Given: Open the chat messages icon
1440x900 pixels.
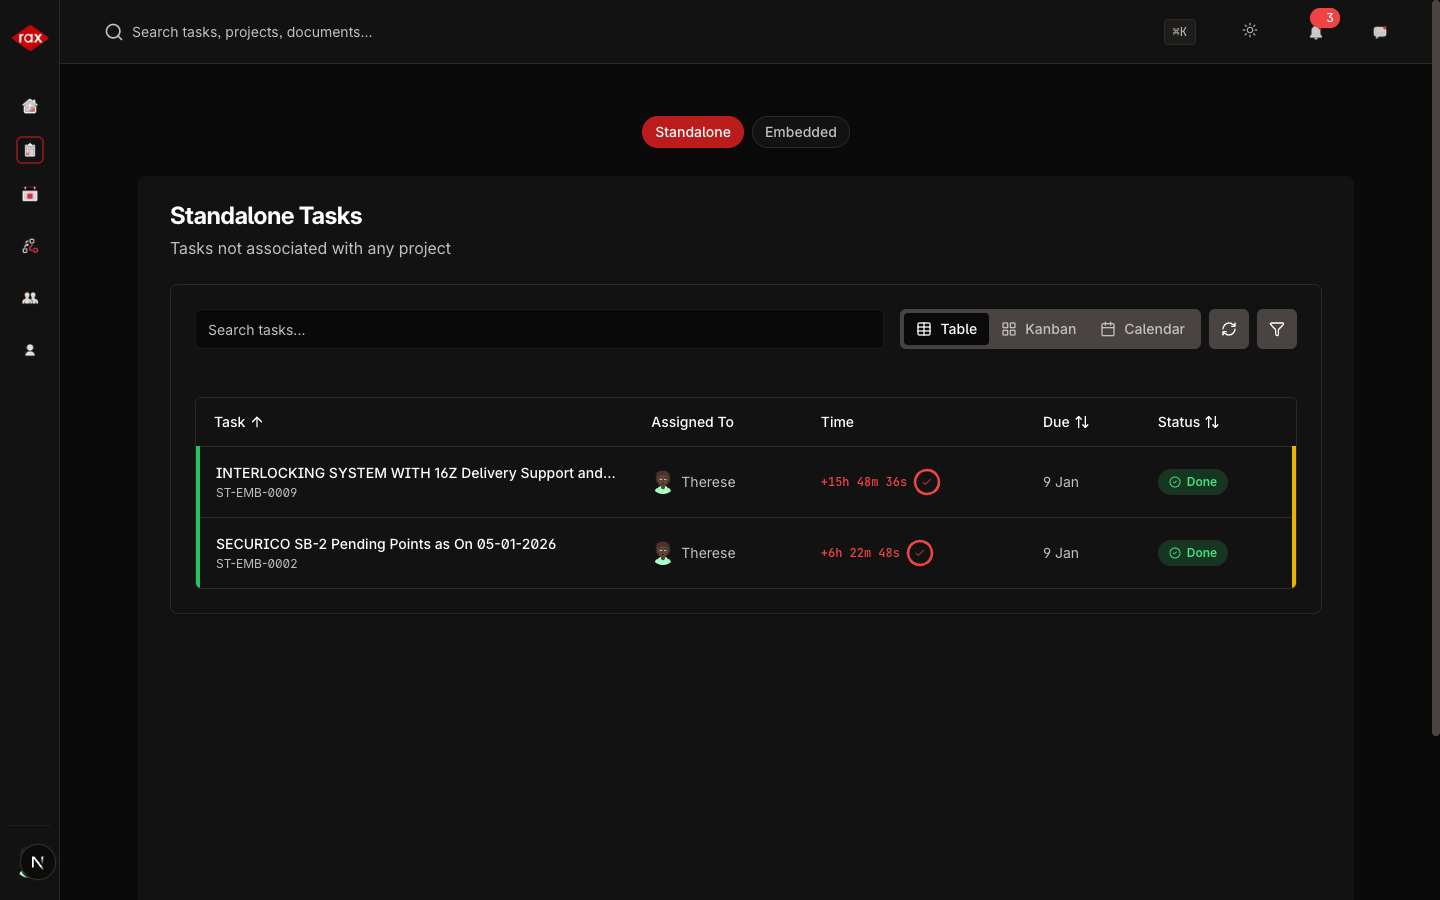Looking at the screenshot, I should coord(1380,32).
